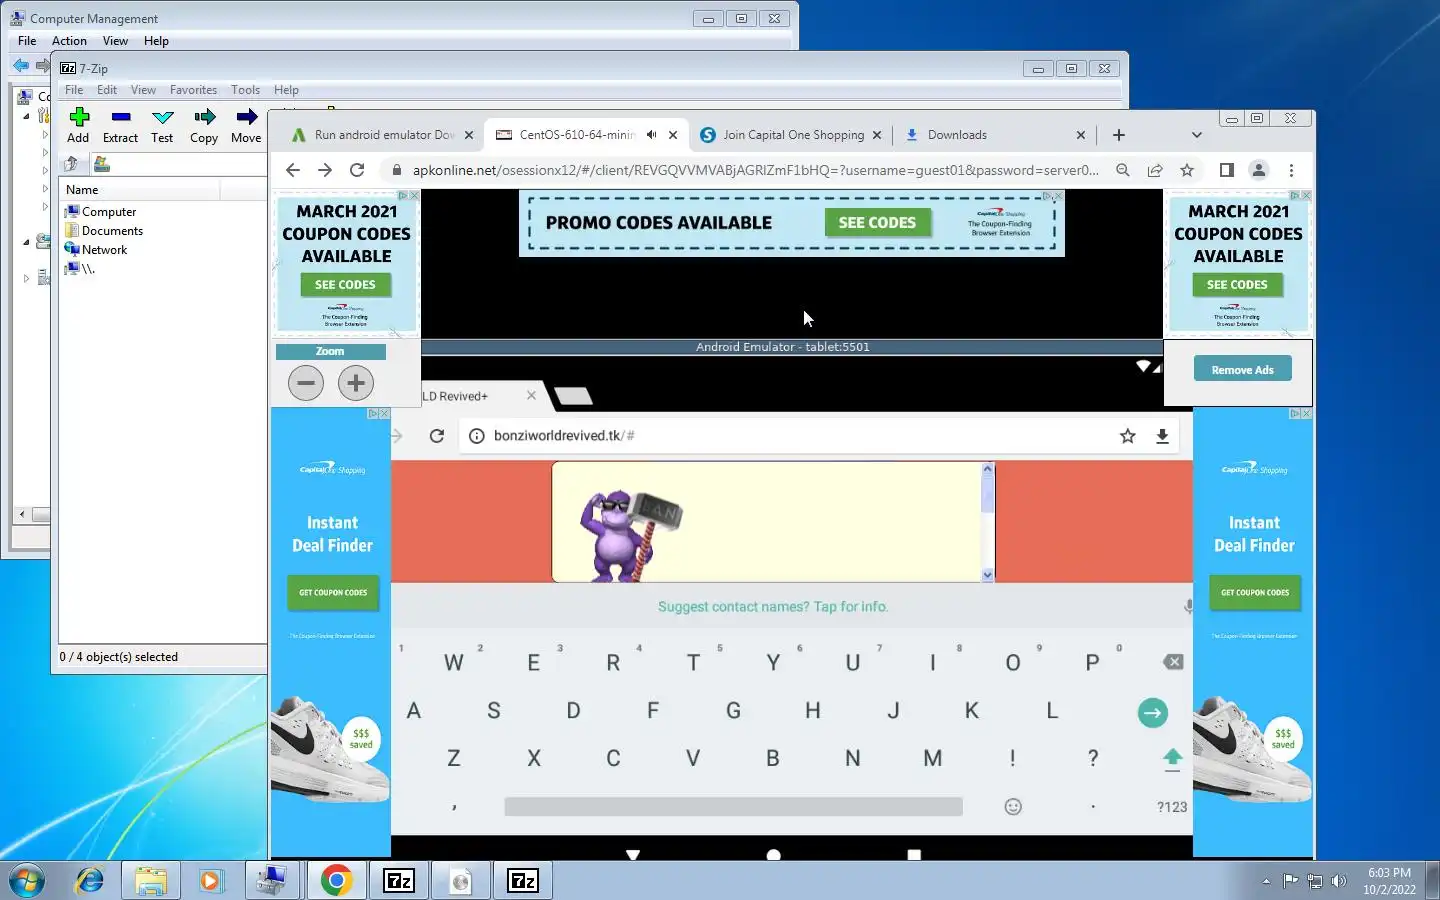Open Chrome three-dot menu
The height and width of the screenshot is (900, 1440).
coord(1291,170)
